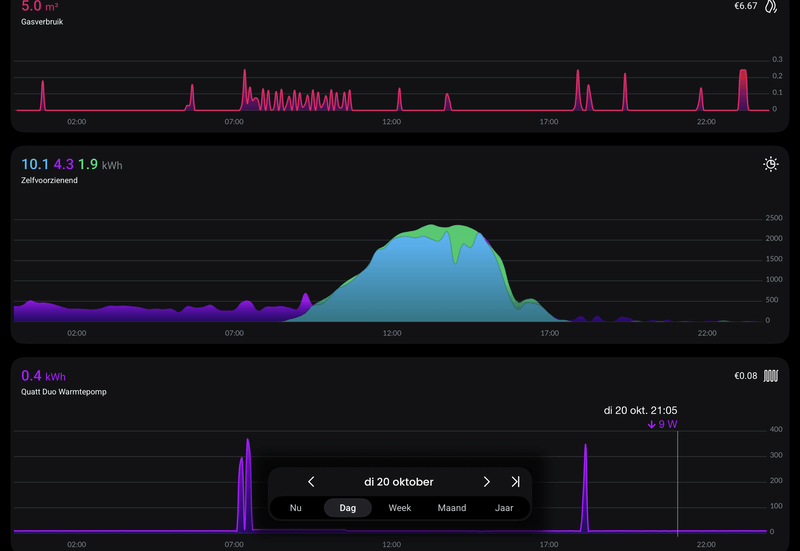The width and height of the screenshot is (800, 551).
Task: Click the 9 W tooltip reading
Action: coord(662,424)
